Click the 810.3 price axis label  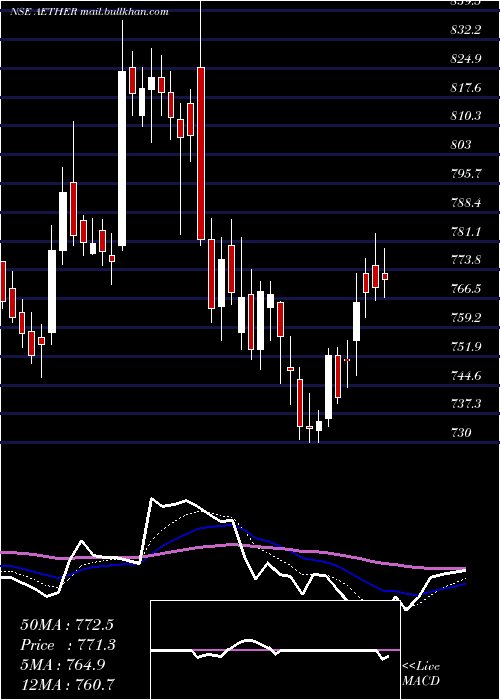click(466, 116)
